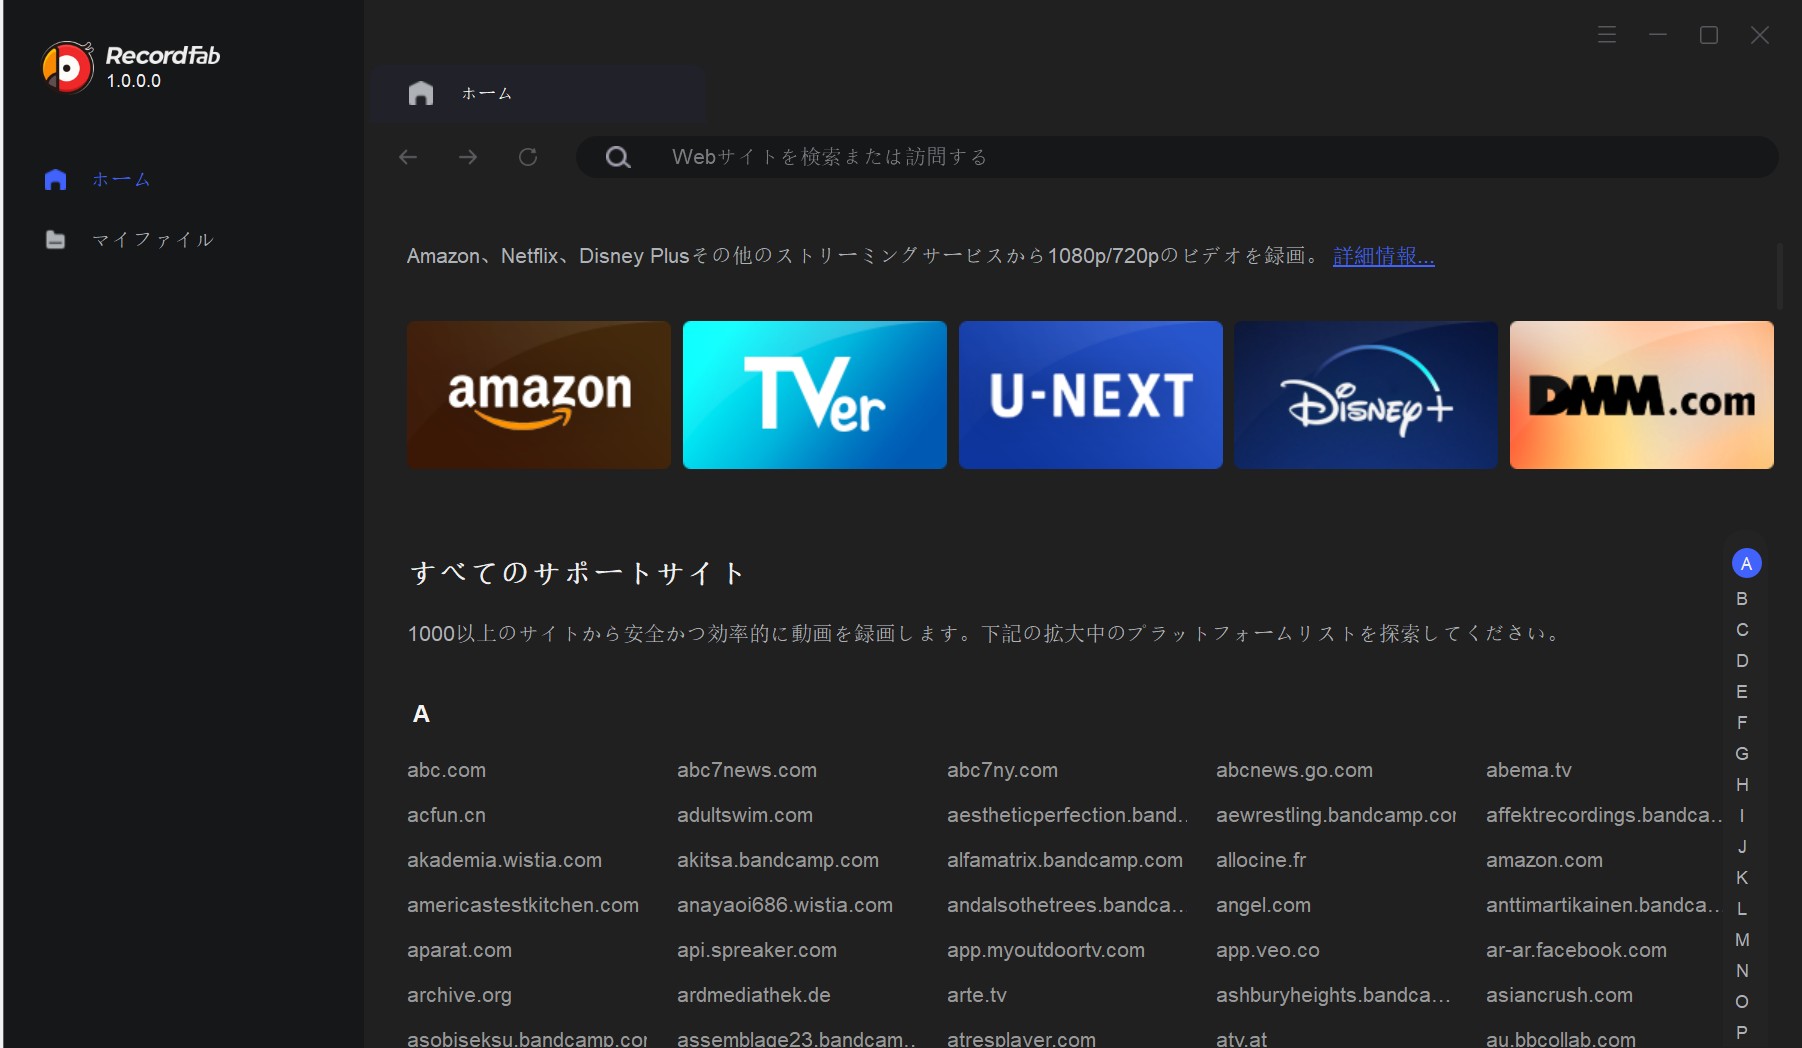Jump to letter D in index
Image resolution: width=1802 pixels, height=1048 pixels.
(x=1742, y=661)
